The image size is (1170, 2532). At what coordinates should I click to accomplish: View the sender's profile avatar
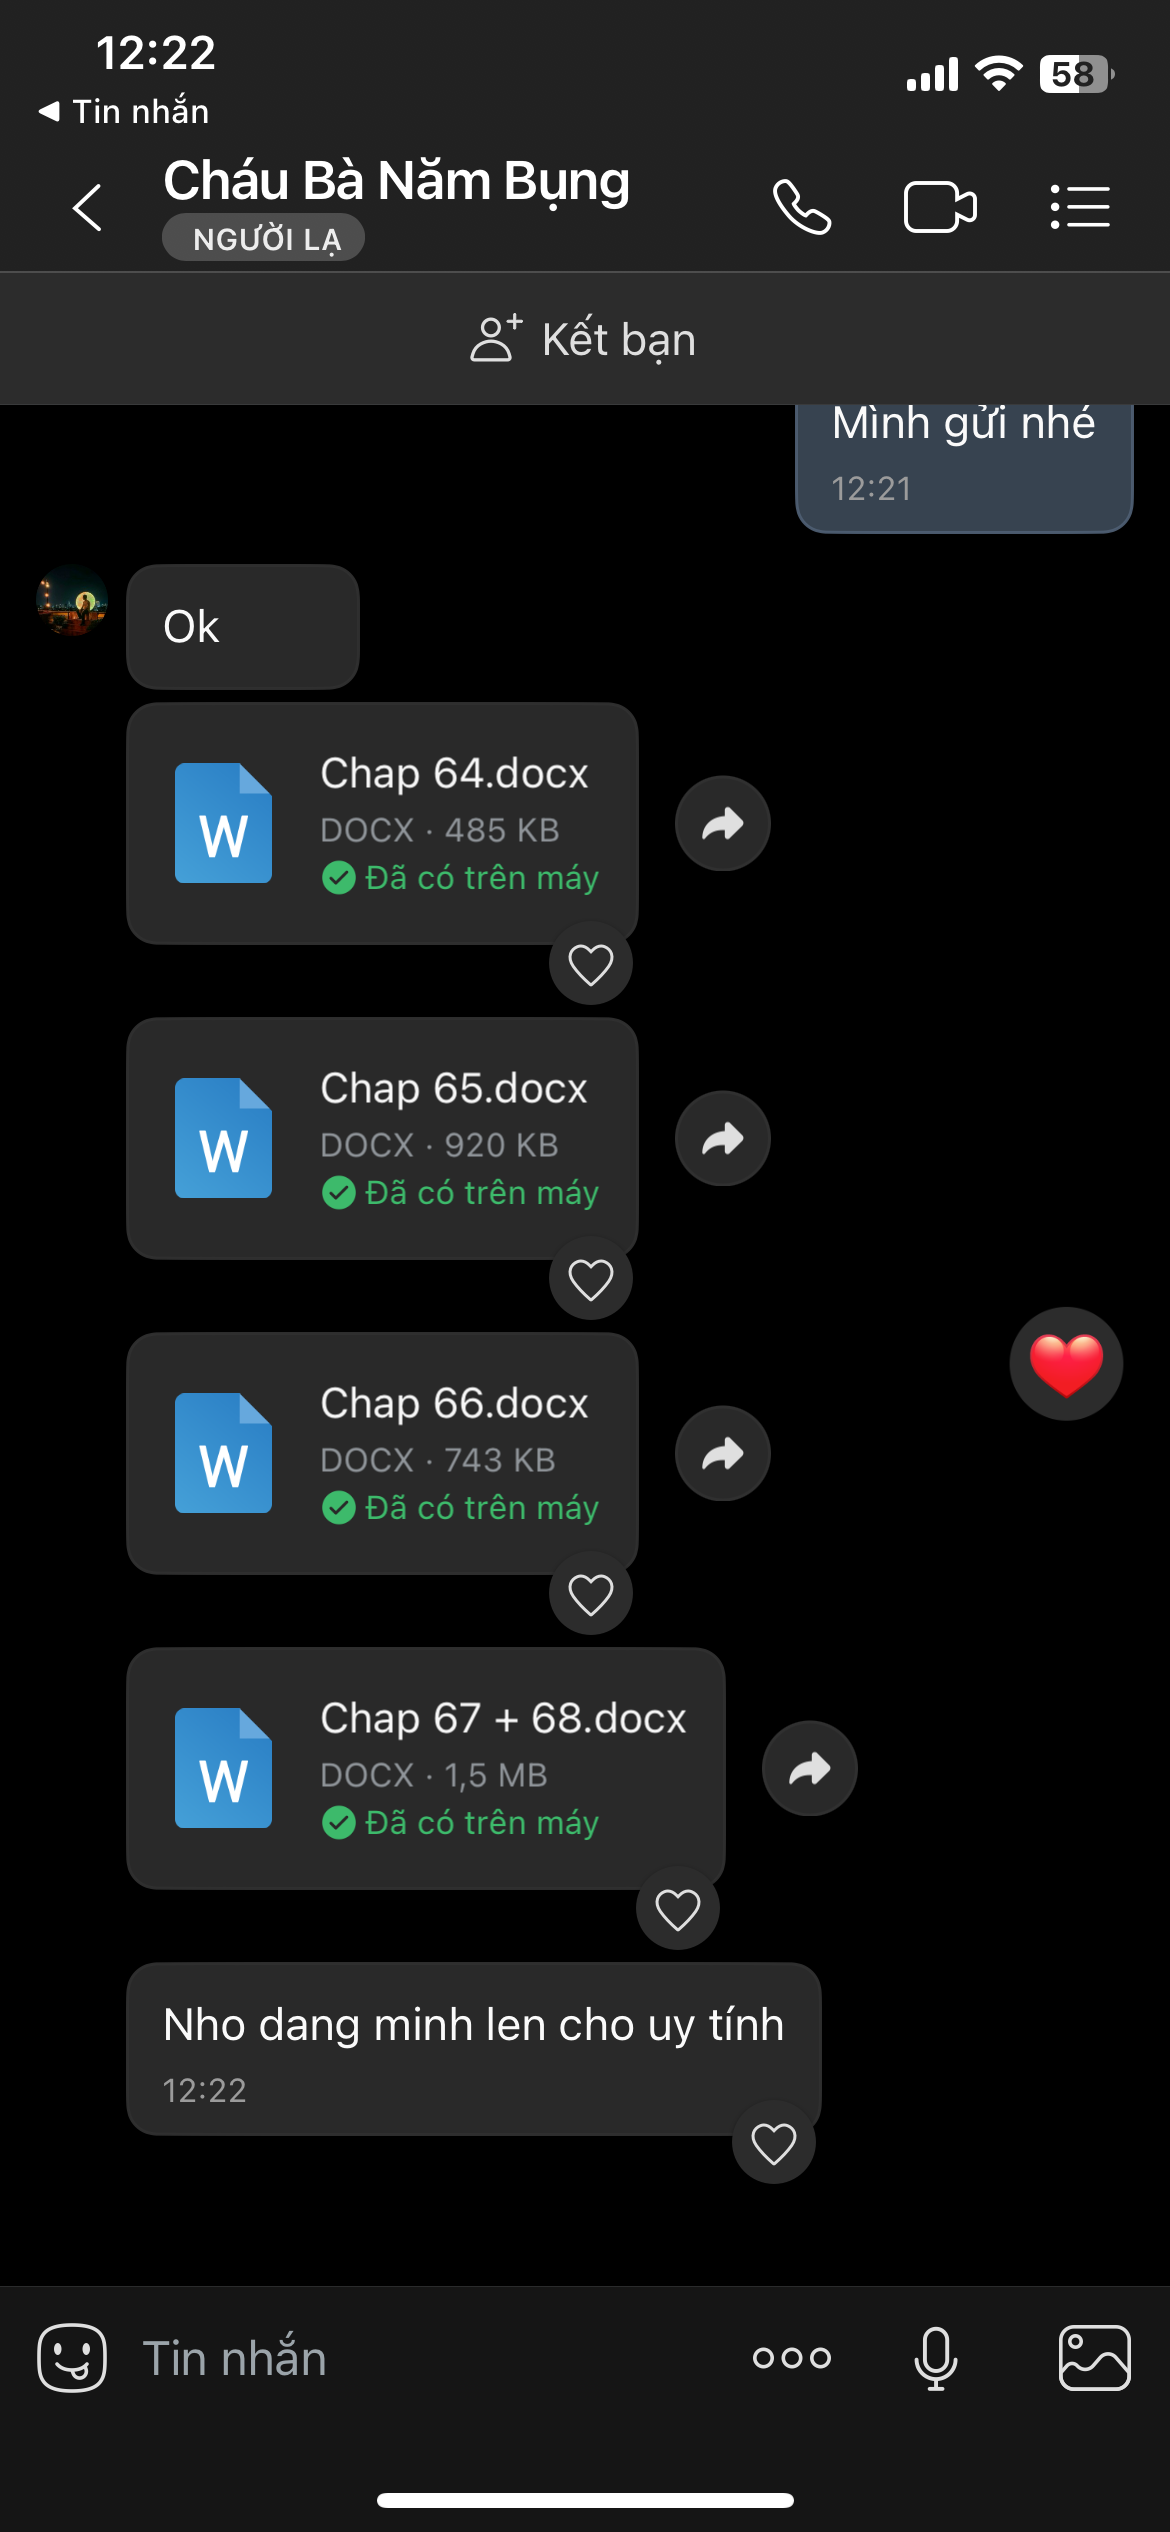coord(72,600)
